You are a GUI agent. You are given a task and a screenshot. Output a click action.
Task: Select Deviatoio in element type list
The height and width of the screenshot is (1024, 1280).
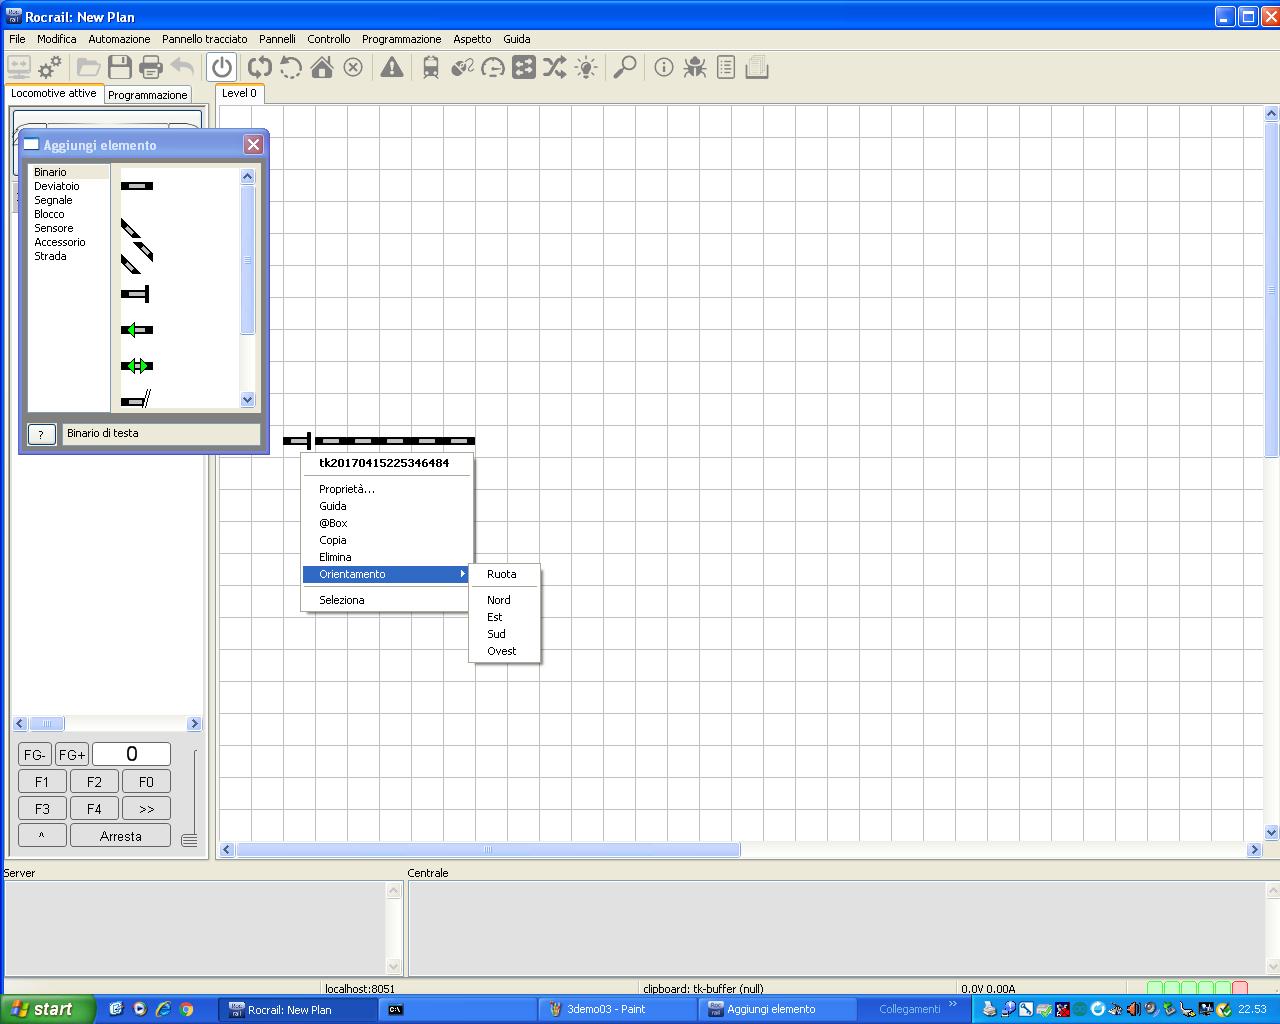[x=57, y=186]
